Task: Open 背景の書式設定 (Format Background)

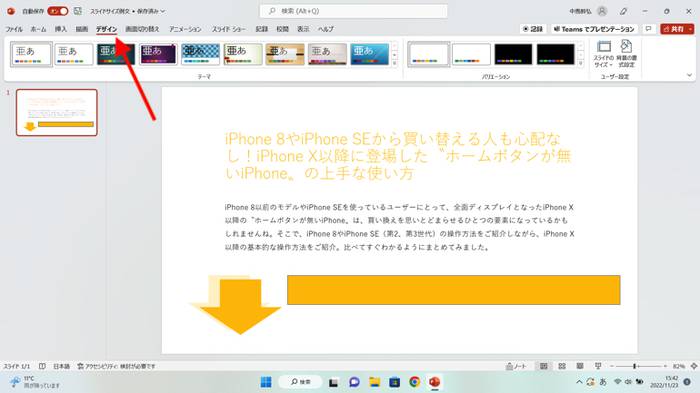Action: click(626, 54)
